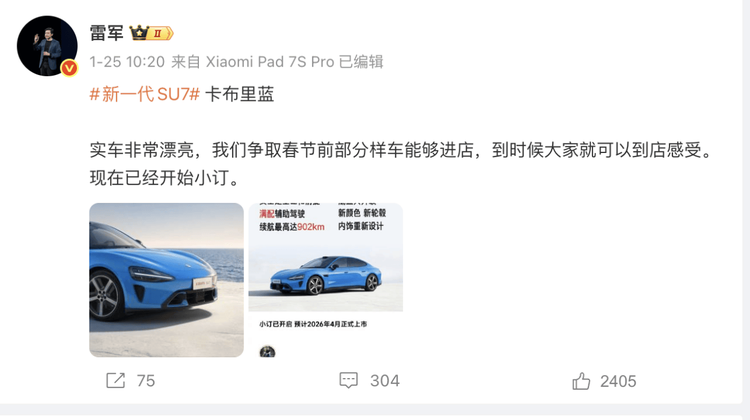Open the #新一代SU7# hashtag topic

tap(144, 94)
